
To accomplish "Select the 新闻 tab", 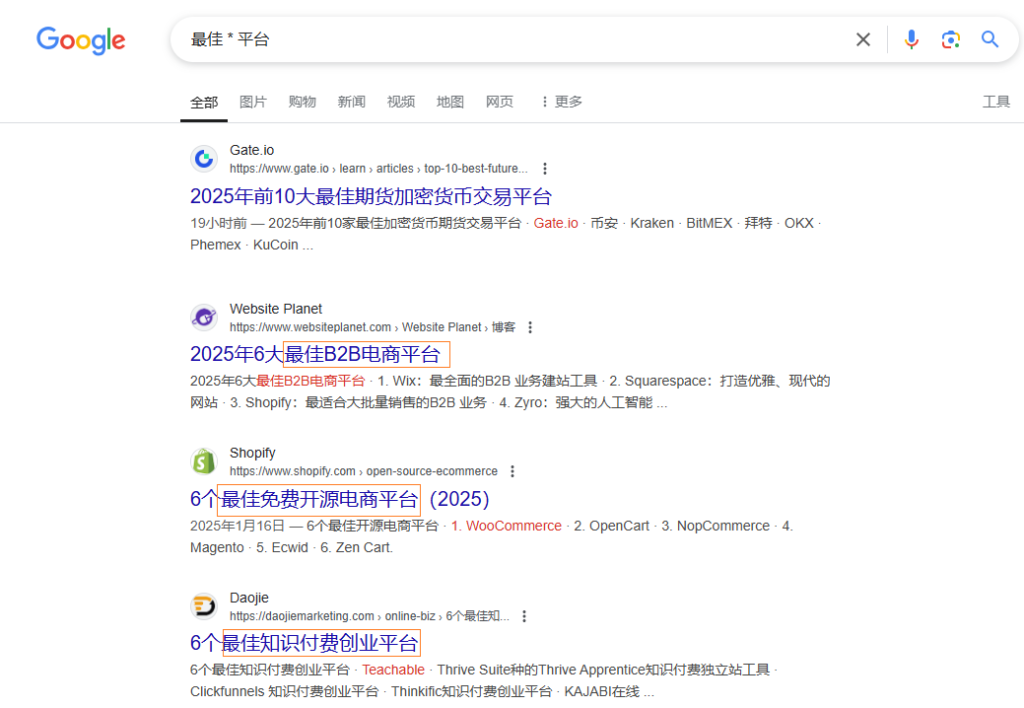I will pyautogui.click(x=351, y=101).
